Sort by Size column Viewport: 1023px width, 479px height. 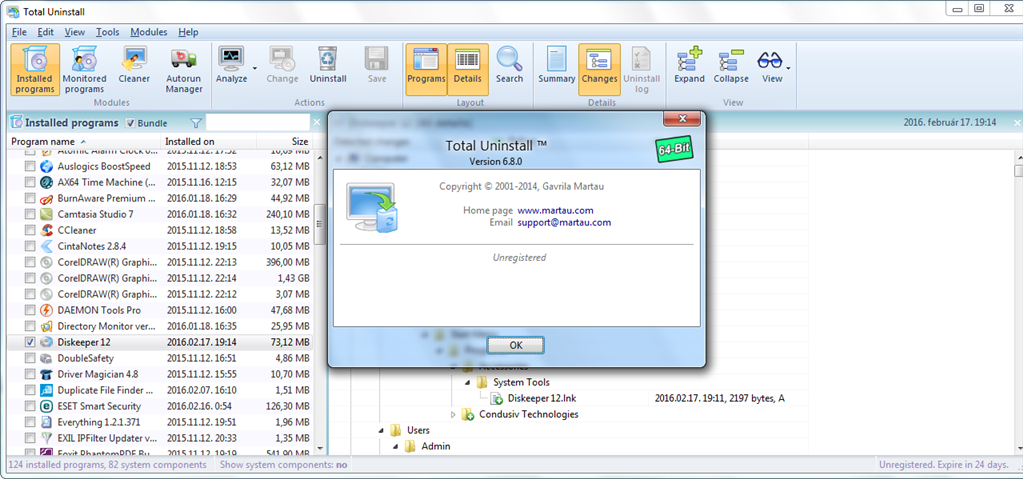click(285, 142)
